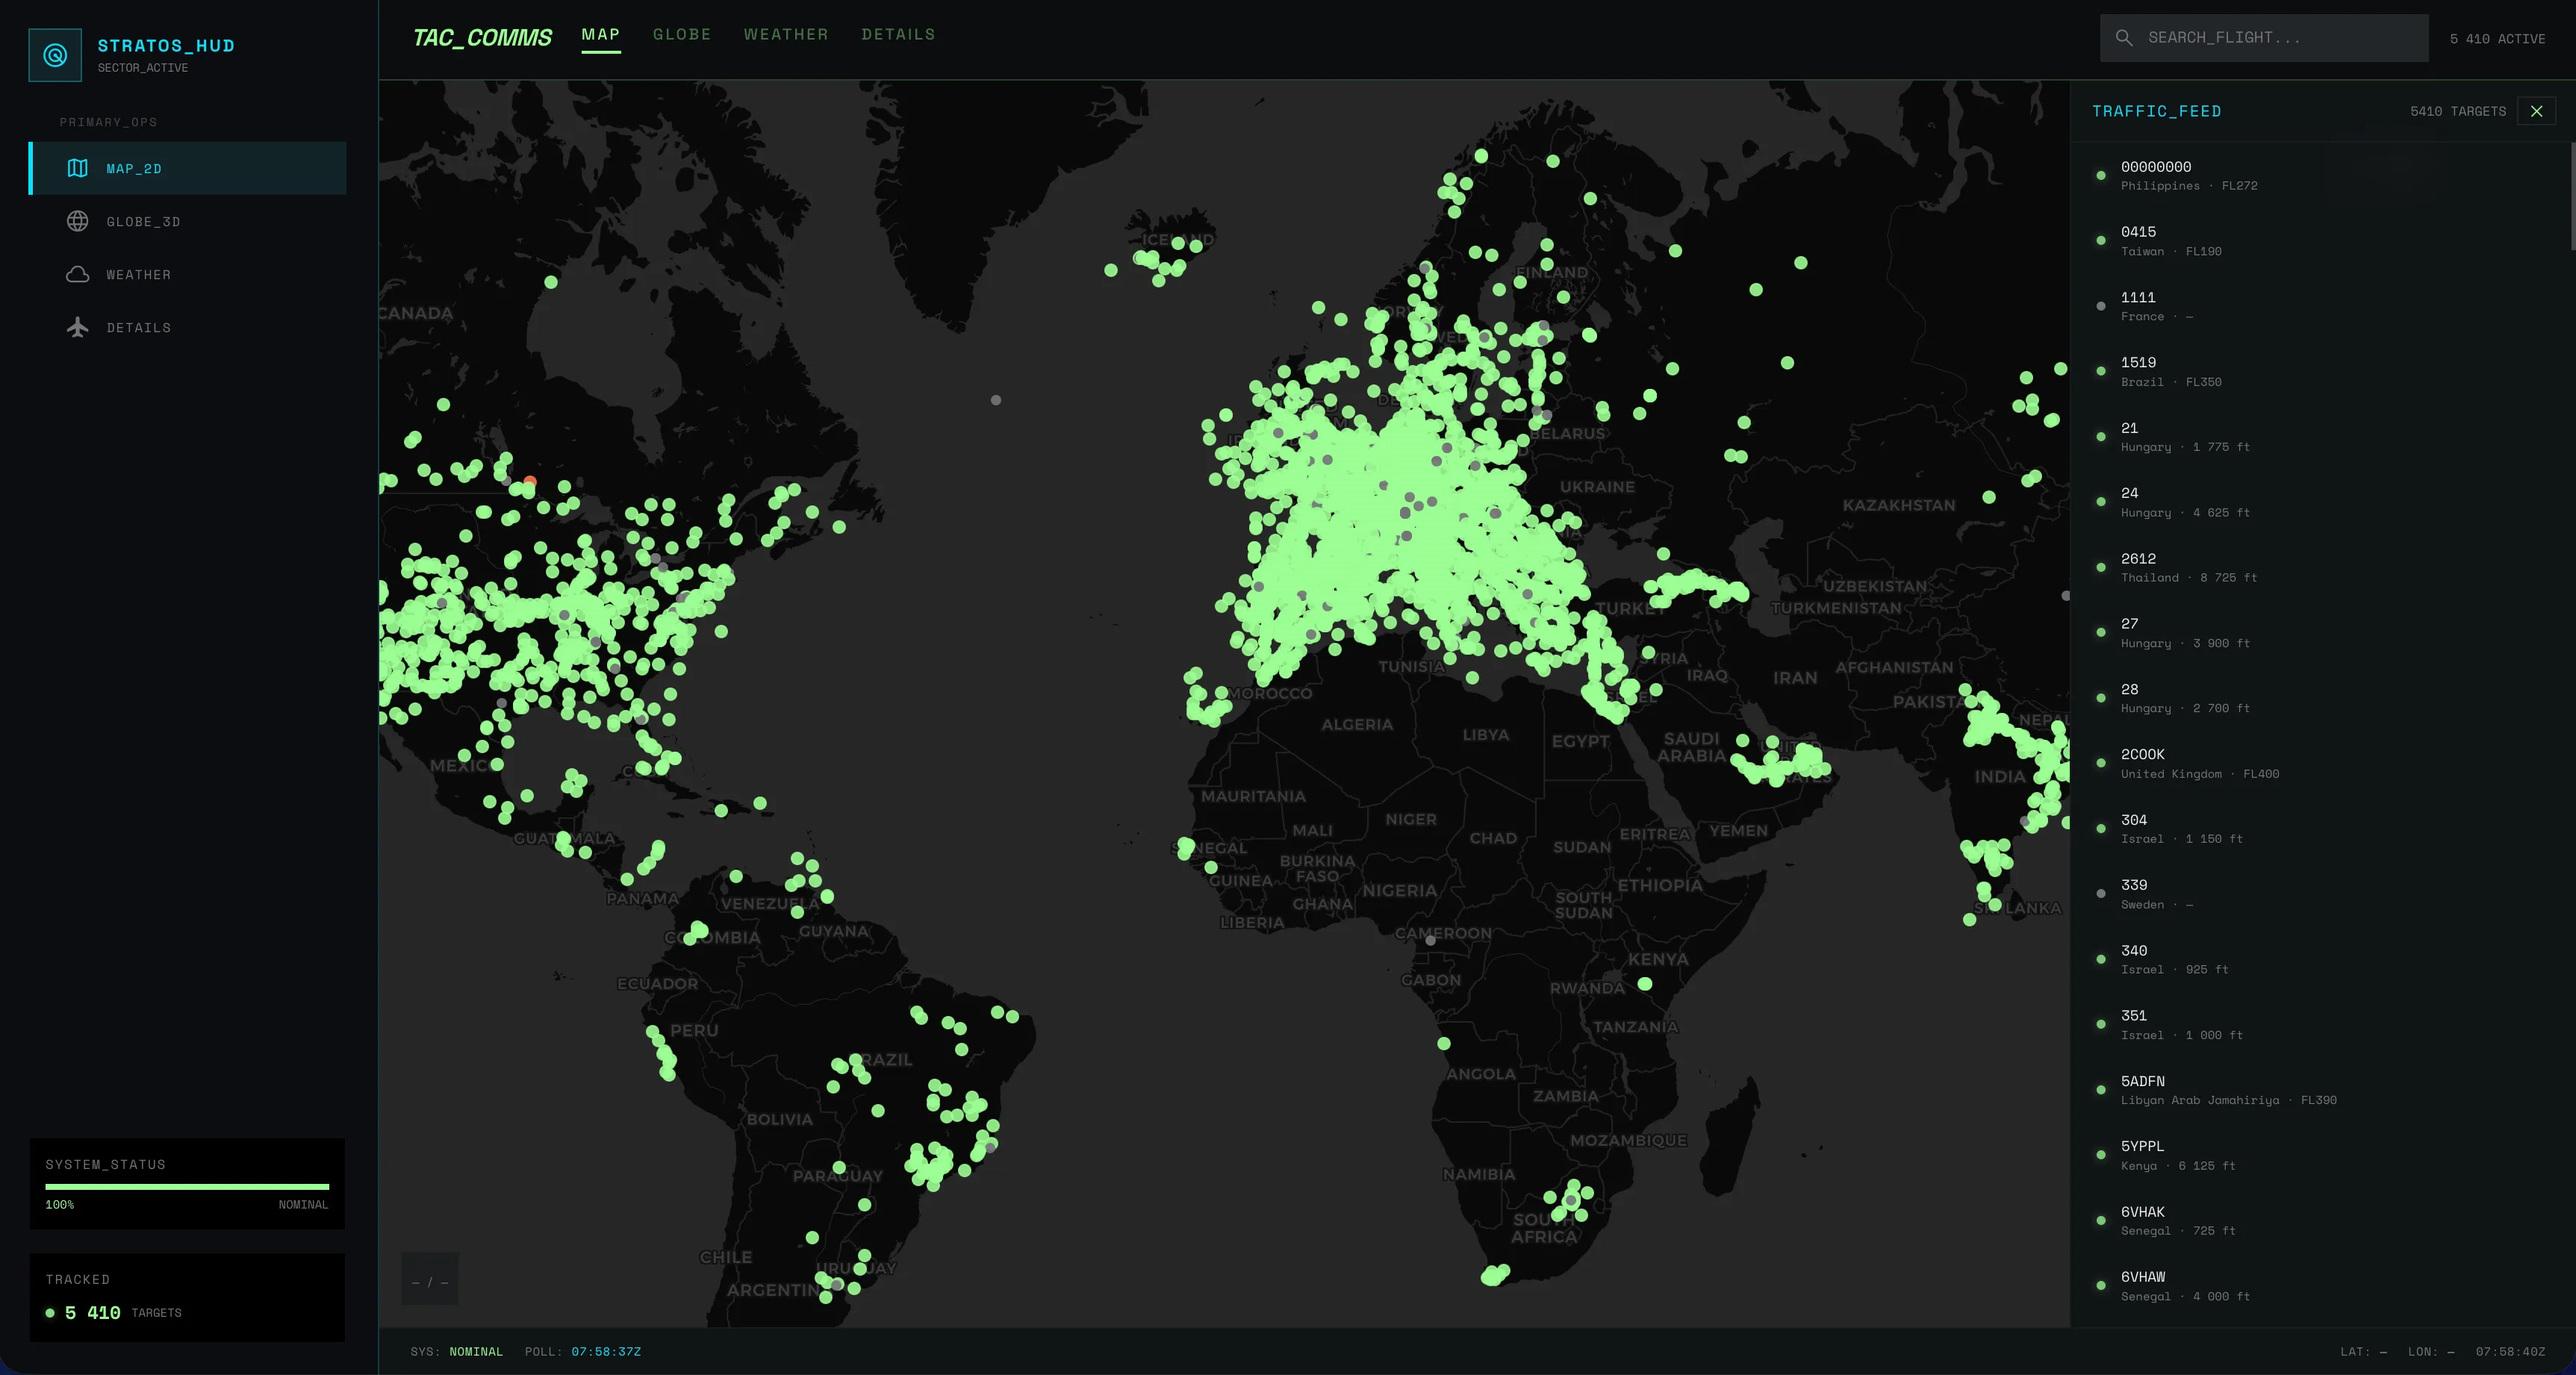The image size is (2576, 1375).
Task: Click the TAC_COMMS title
Action: (x=482, y=38)
